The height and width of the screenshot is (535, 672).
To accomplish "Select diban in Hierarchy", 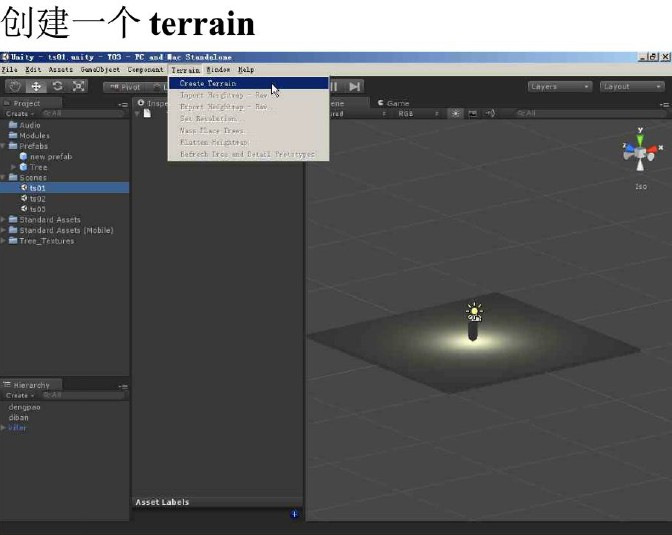I will (x=18, y=418).
